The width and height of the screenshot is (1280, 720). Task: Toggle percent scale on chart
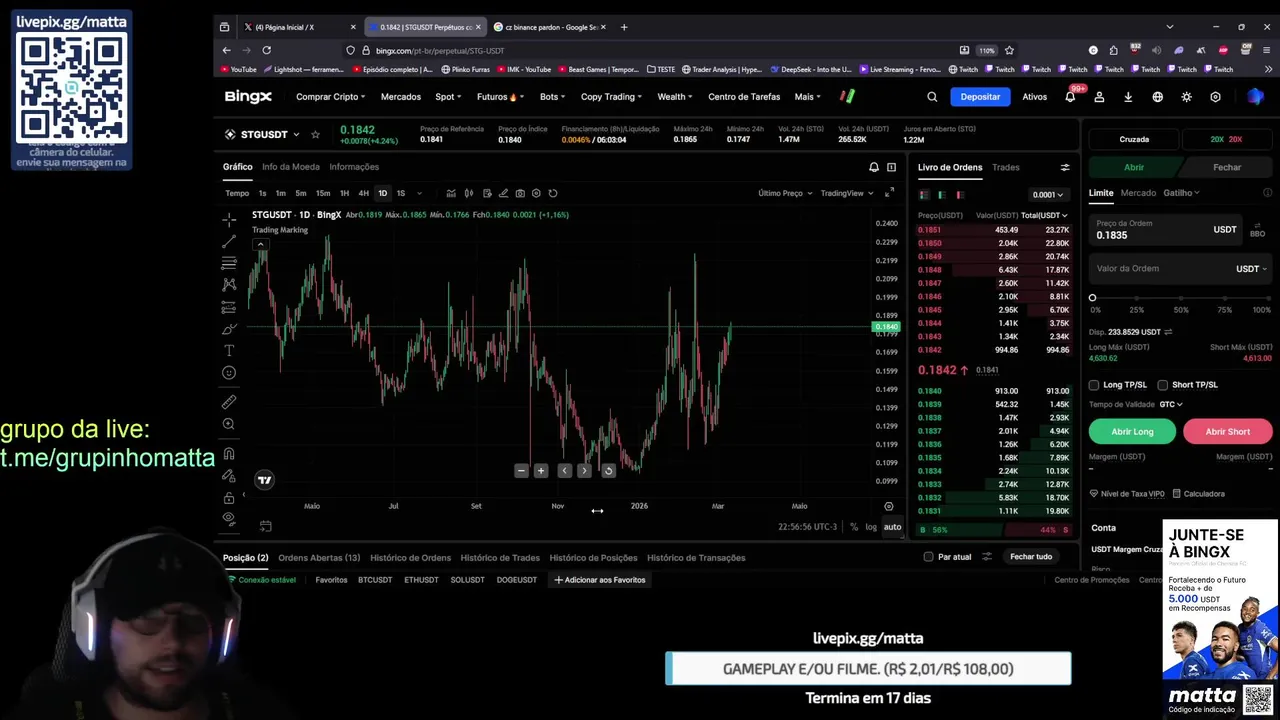pyautogui.click(x=854, y=527)
